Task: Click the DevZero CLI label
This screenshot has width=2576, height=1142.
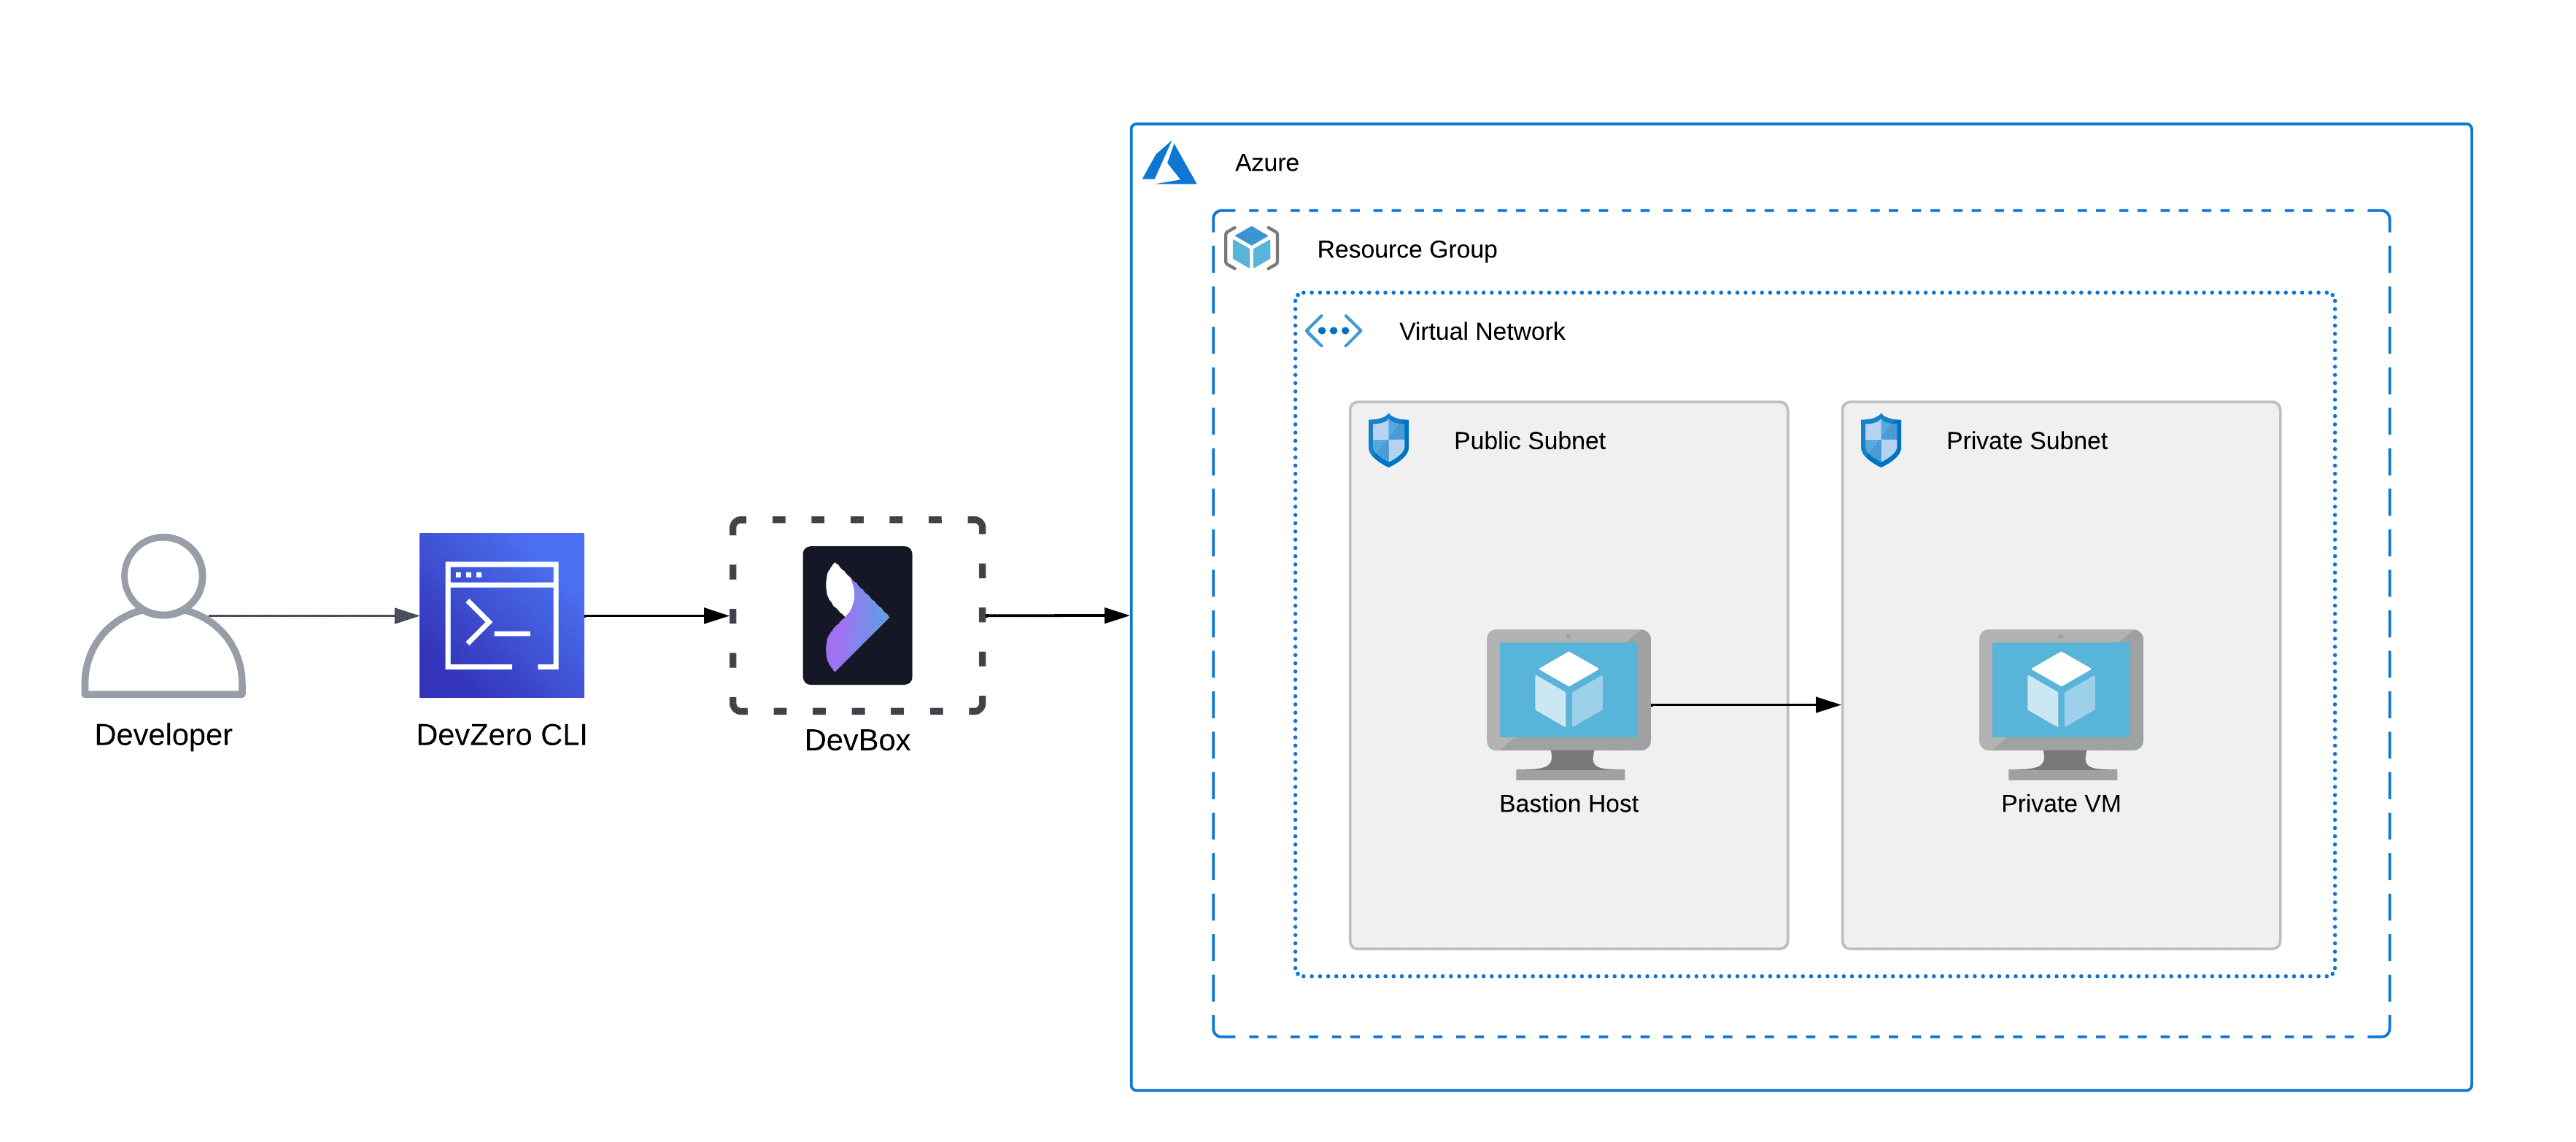Action: pyautogui.click(x=501, y=735)
